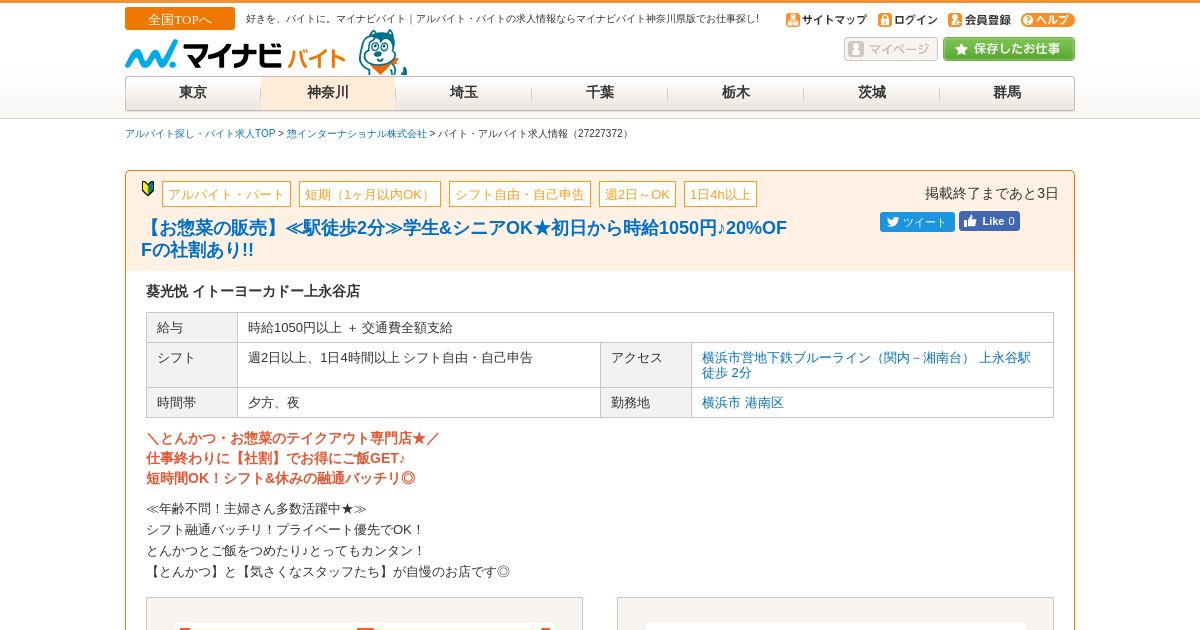This screenshot has width=1200, height=630.
Task: Click the 夕方、夜 time slot cell
Action: click(x=419, y=403)
